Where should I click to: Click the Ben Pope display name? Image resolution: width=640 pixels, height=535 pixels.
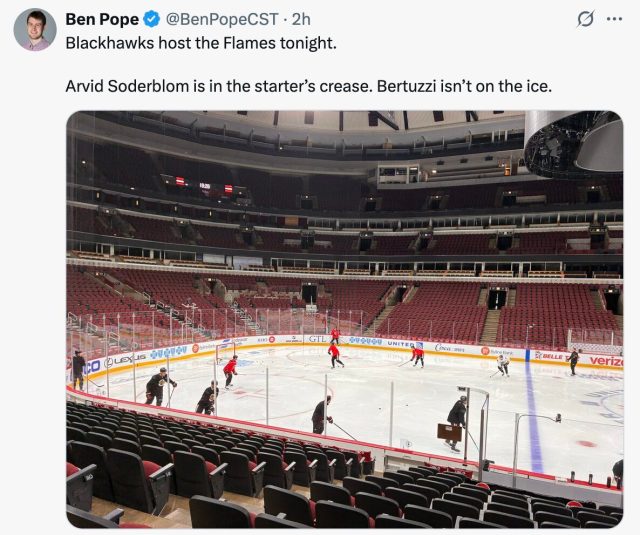(102, 19)
